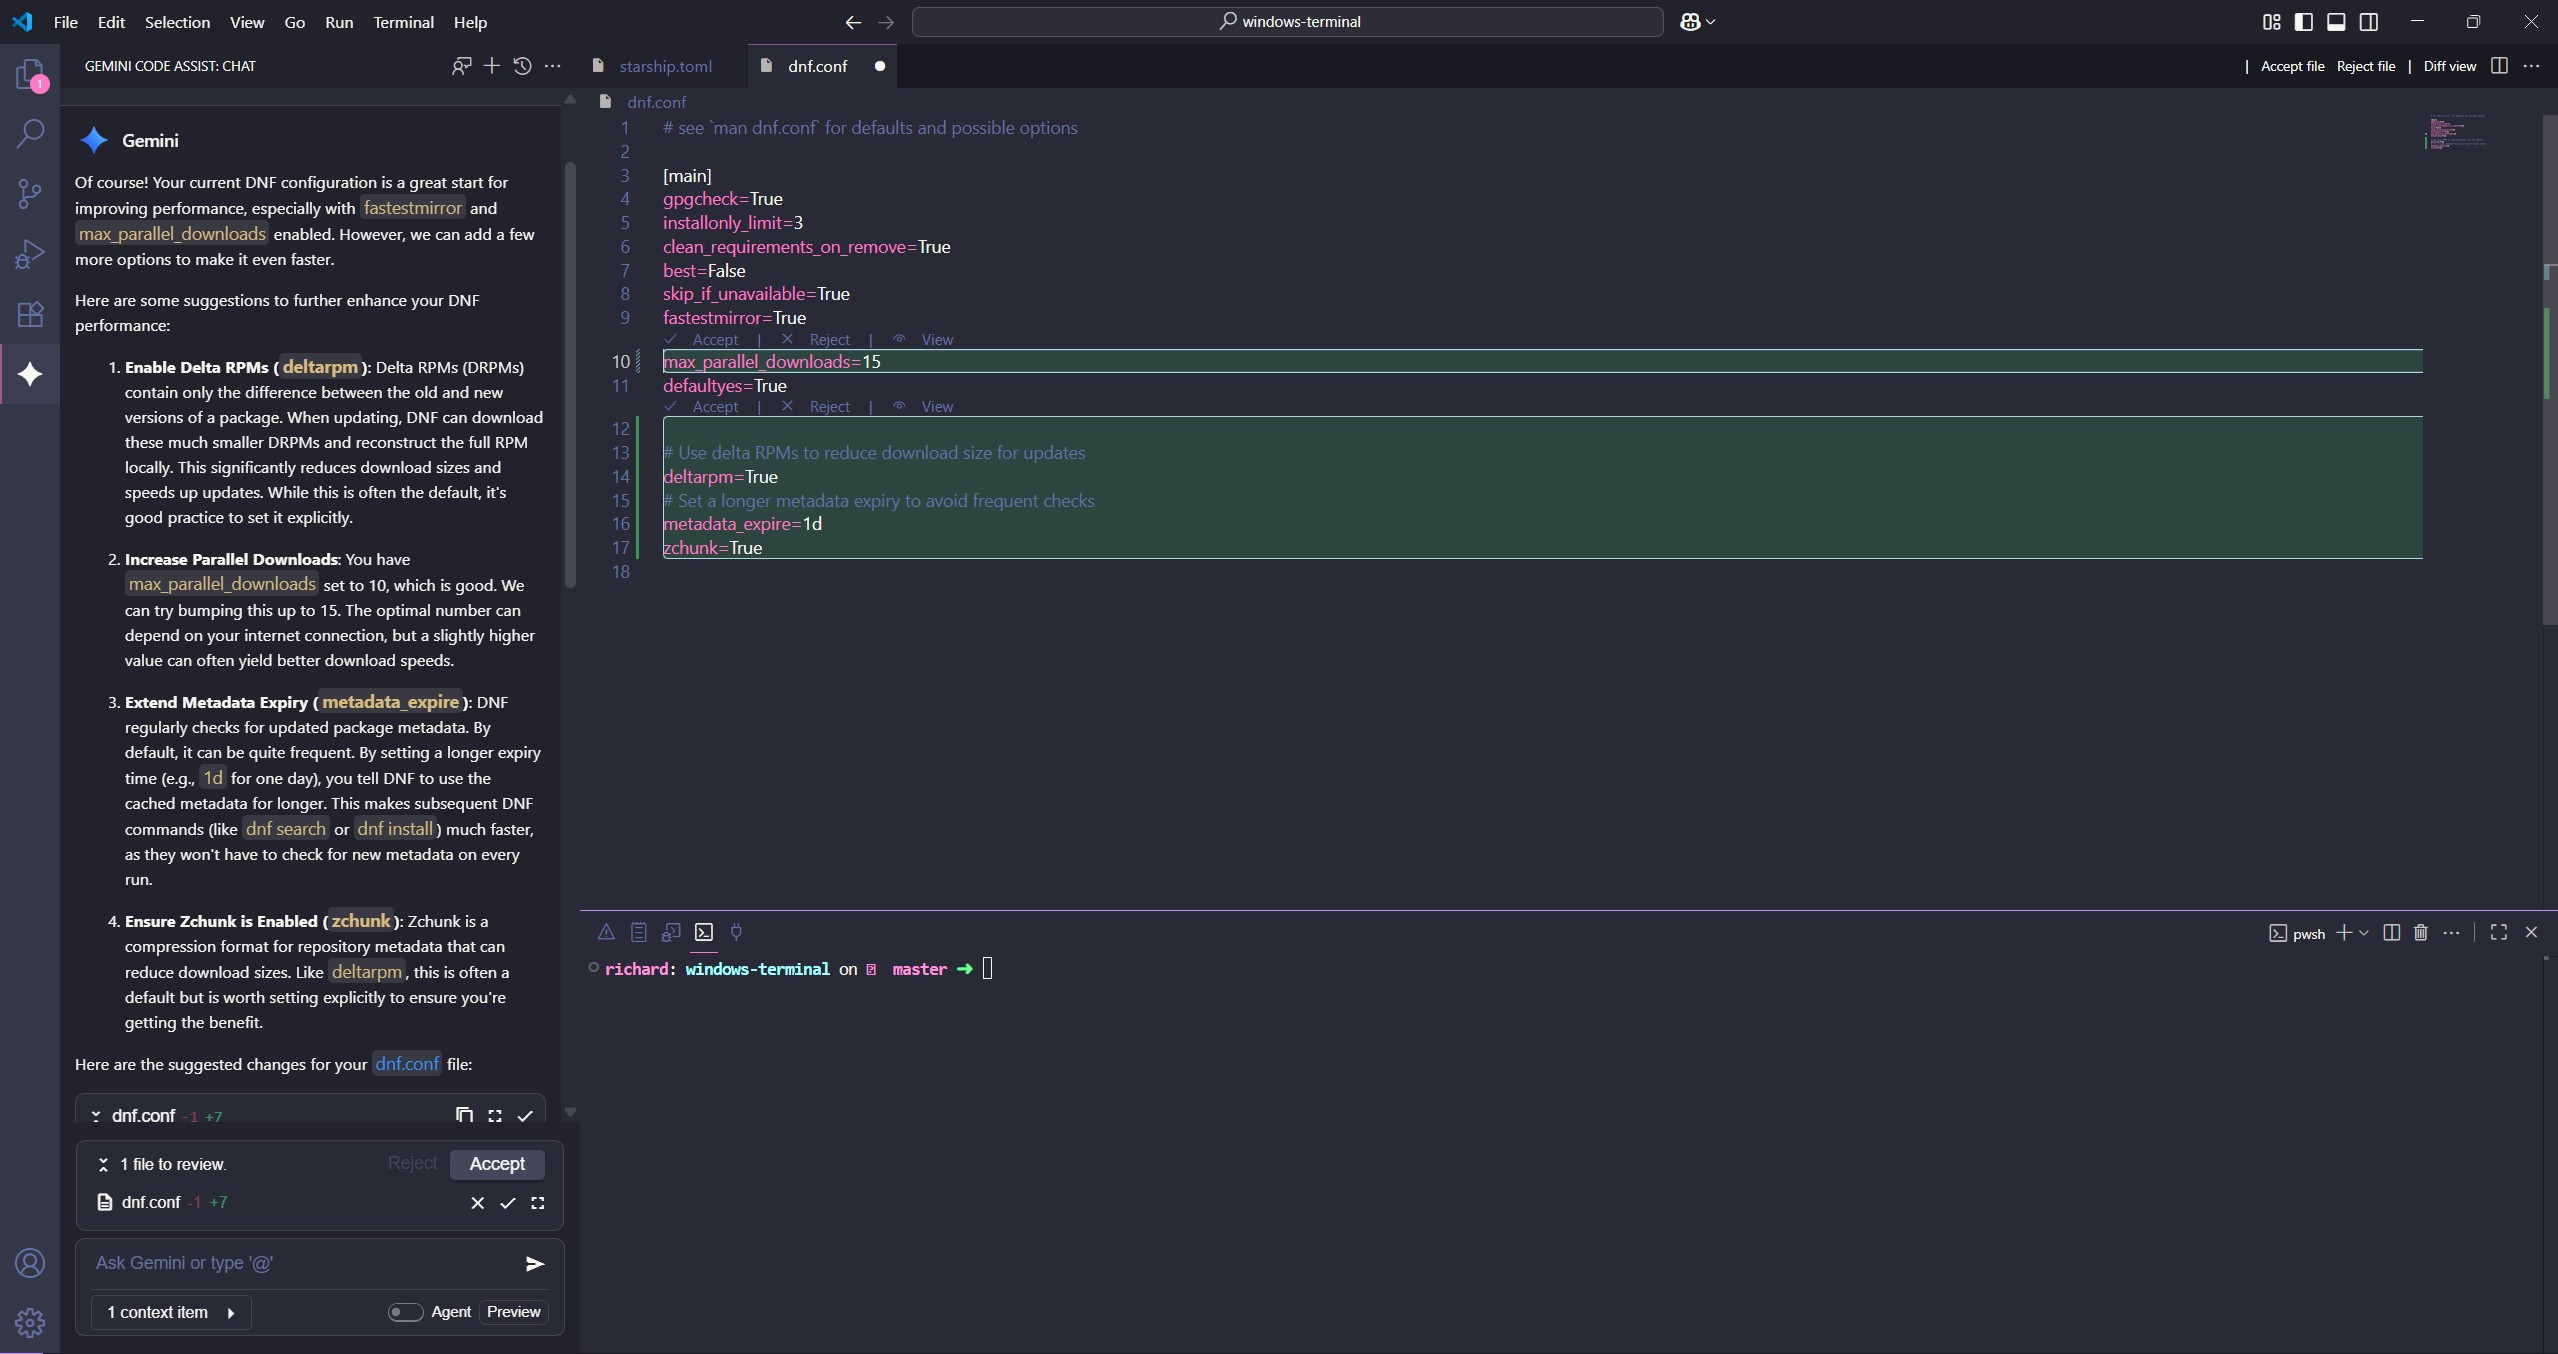
Task: Click Reject file in editor toolbar
Action: (2365, 66)
